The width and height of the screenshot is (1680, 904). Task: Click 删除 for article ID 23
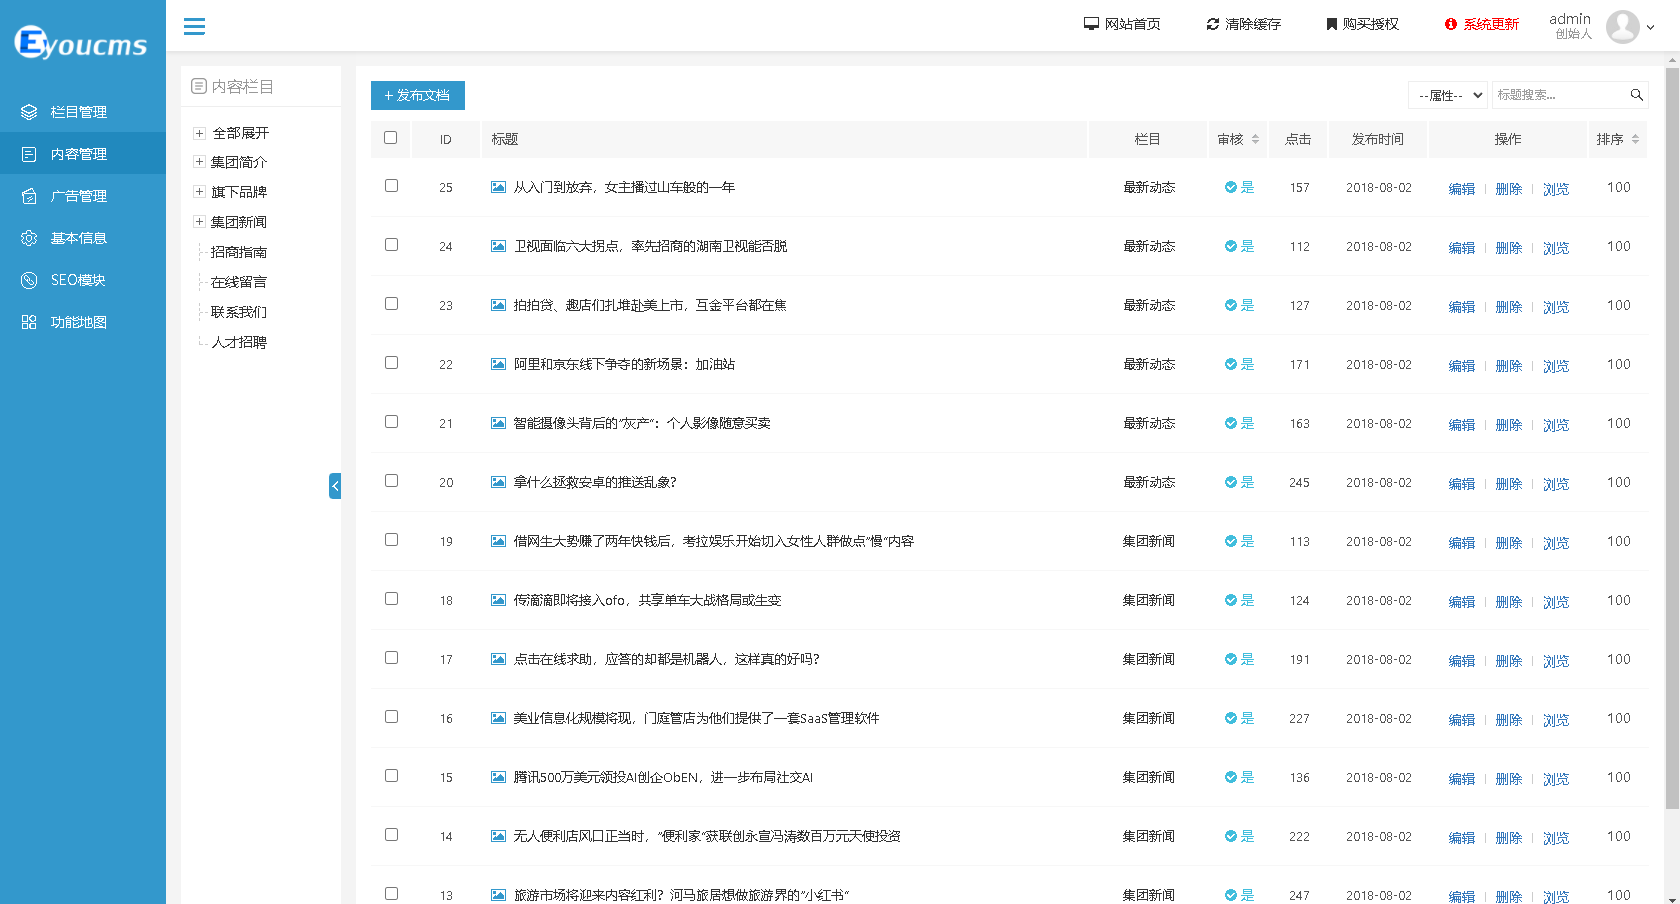[1509, 307]
